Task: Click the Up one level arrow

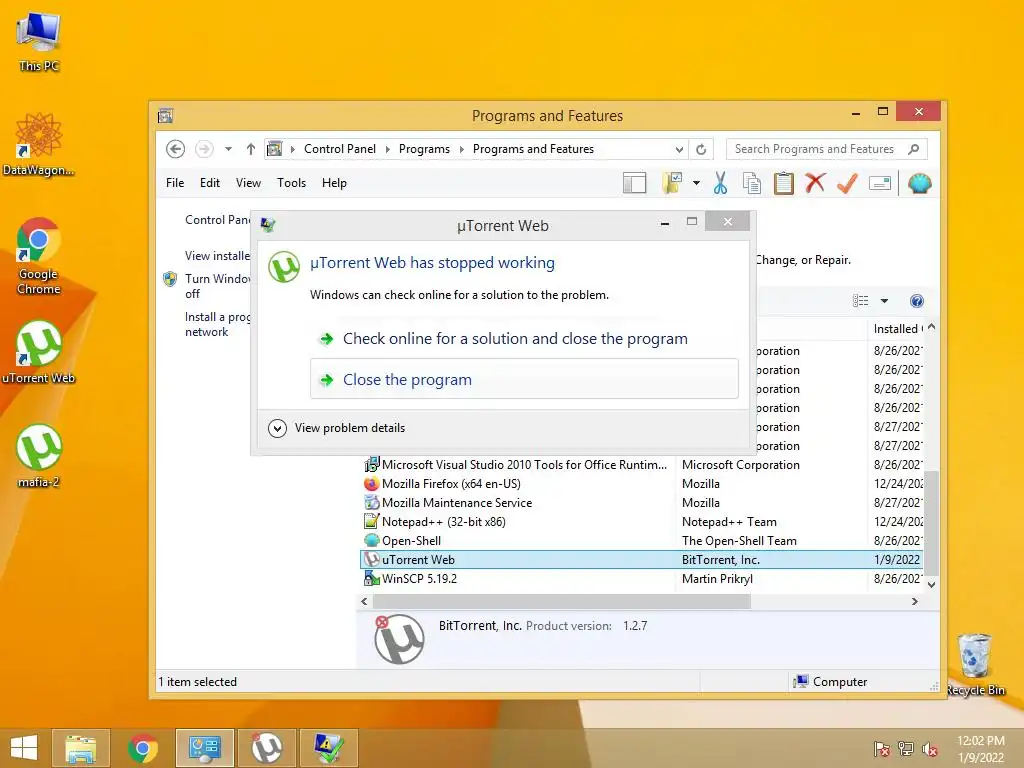Action: coord(251,149)
